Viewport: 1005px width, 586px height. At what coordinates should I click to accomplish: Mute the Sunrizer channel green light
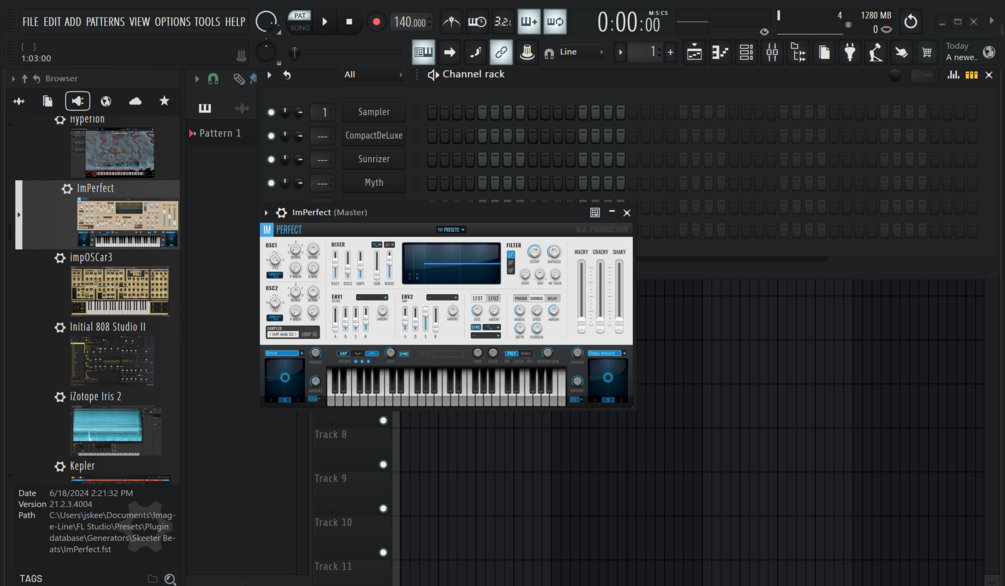(x=271, y=159)
